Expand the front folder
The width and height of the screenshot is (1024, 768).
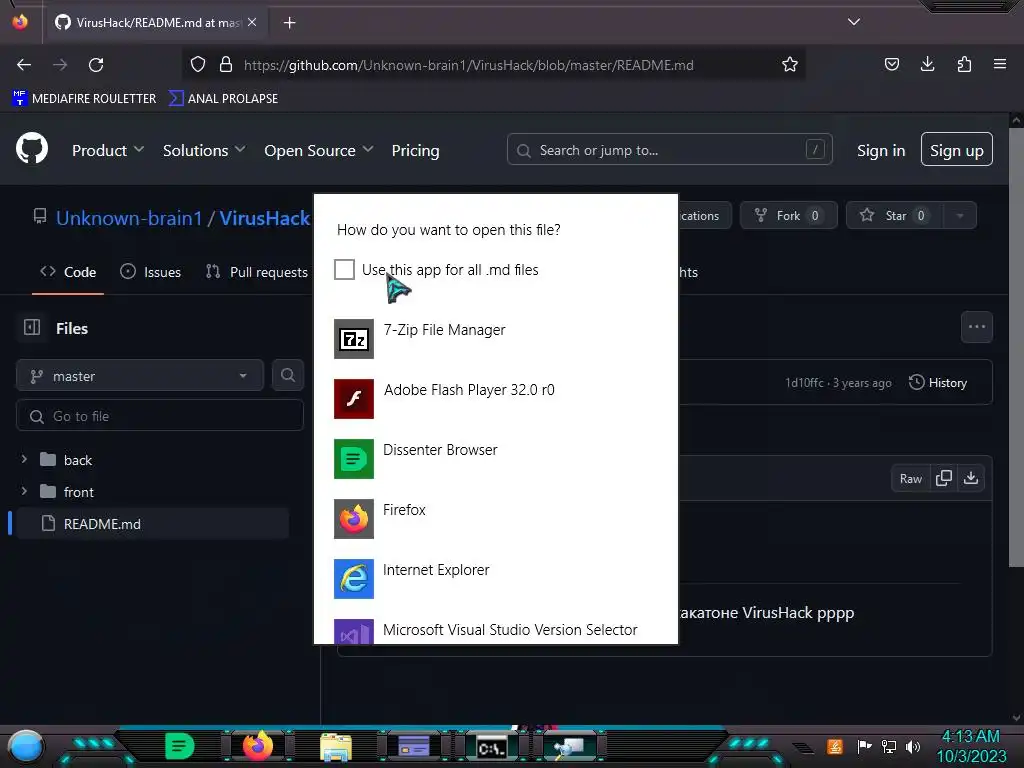point(24,491)
